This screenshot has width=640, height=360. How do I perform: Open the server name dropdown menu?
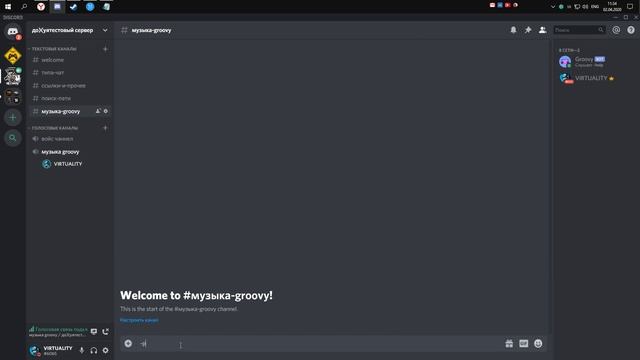[70, 30]
